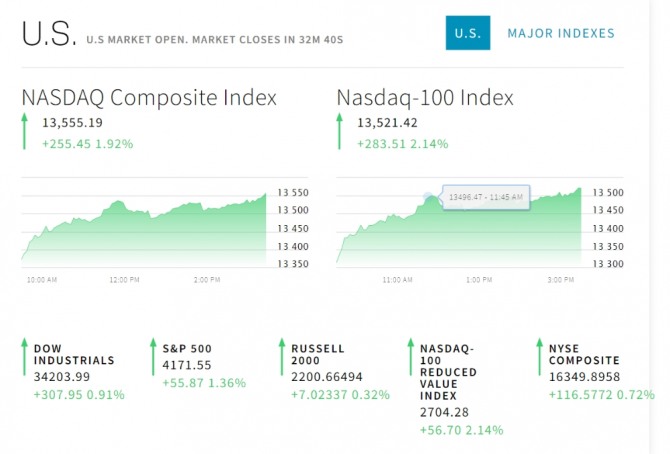670x454 pixels.
Task: Click the NASDAQ Composite area chart
Action: tap(144, 235)
